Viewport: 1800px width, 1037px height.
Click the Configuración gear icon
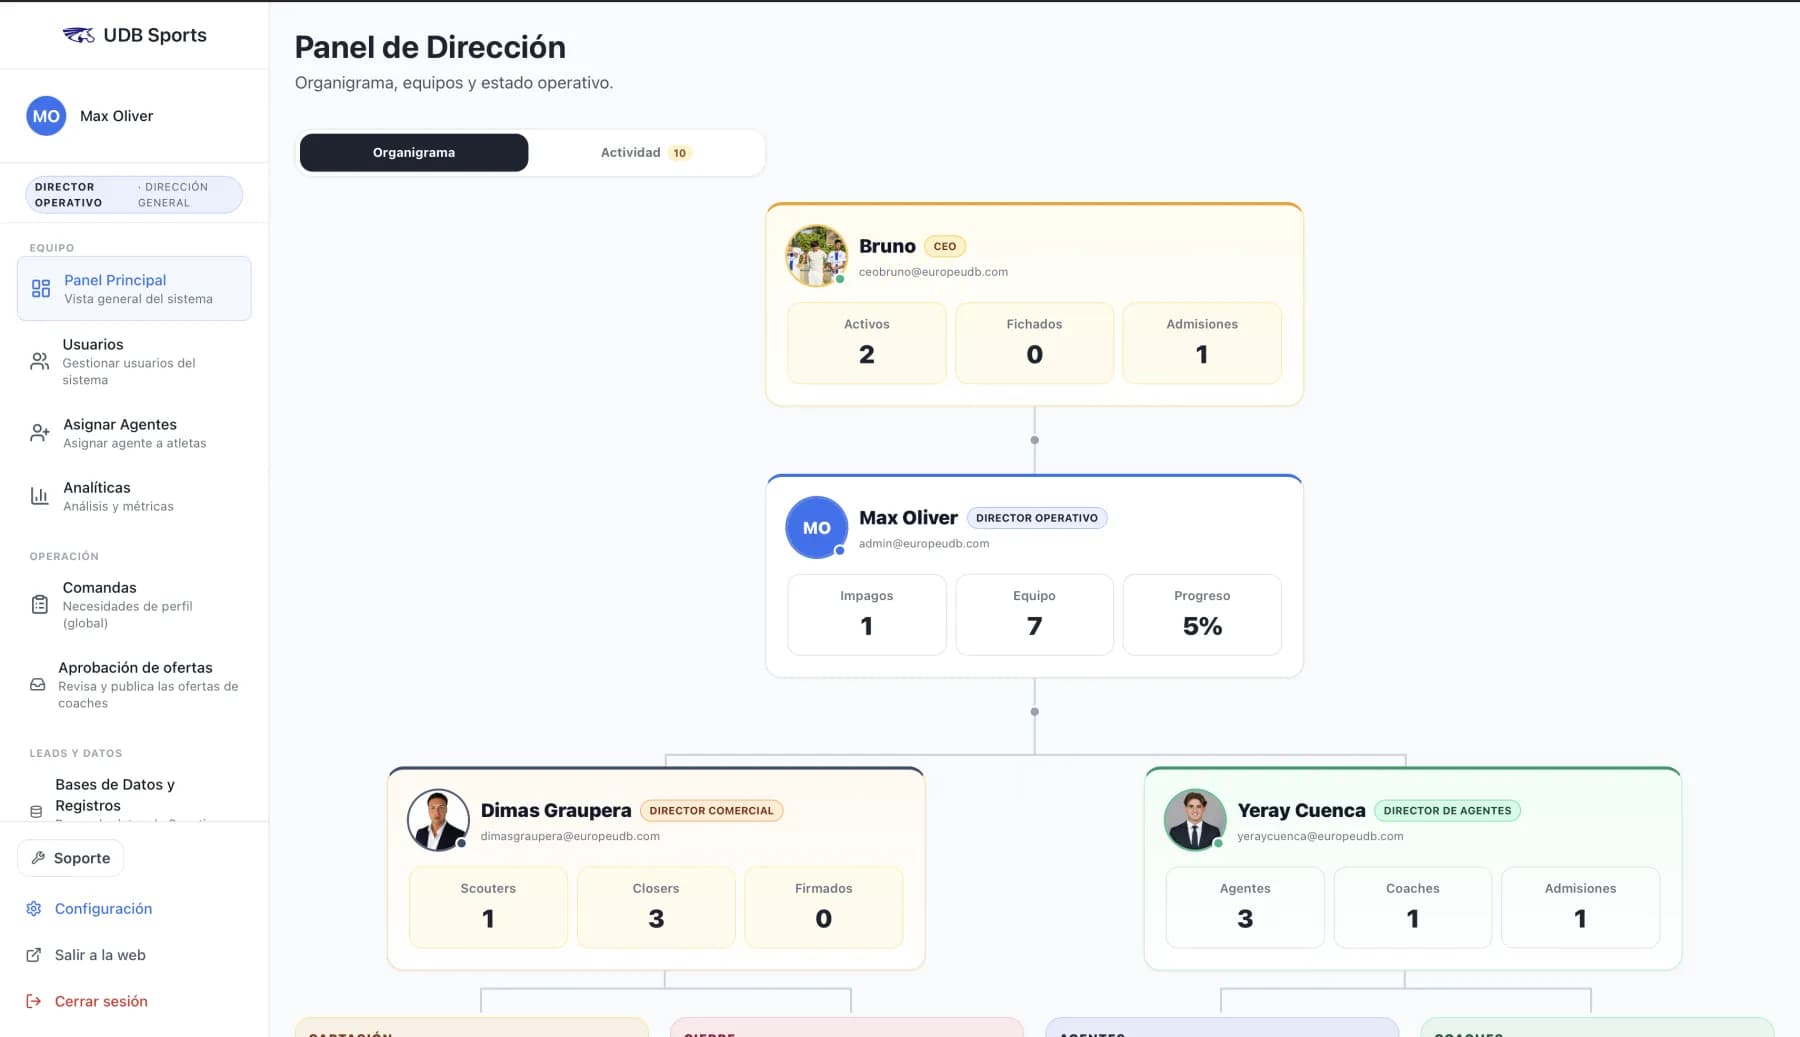34,909
